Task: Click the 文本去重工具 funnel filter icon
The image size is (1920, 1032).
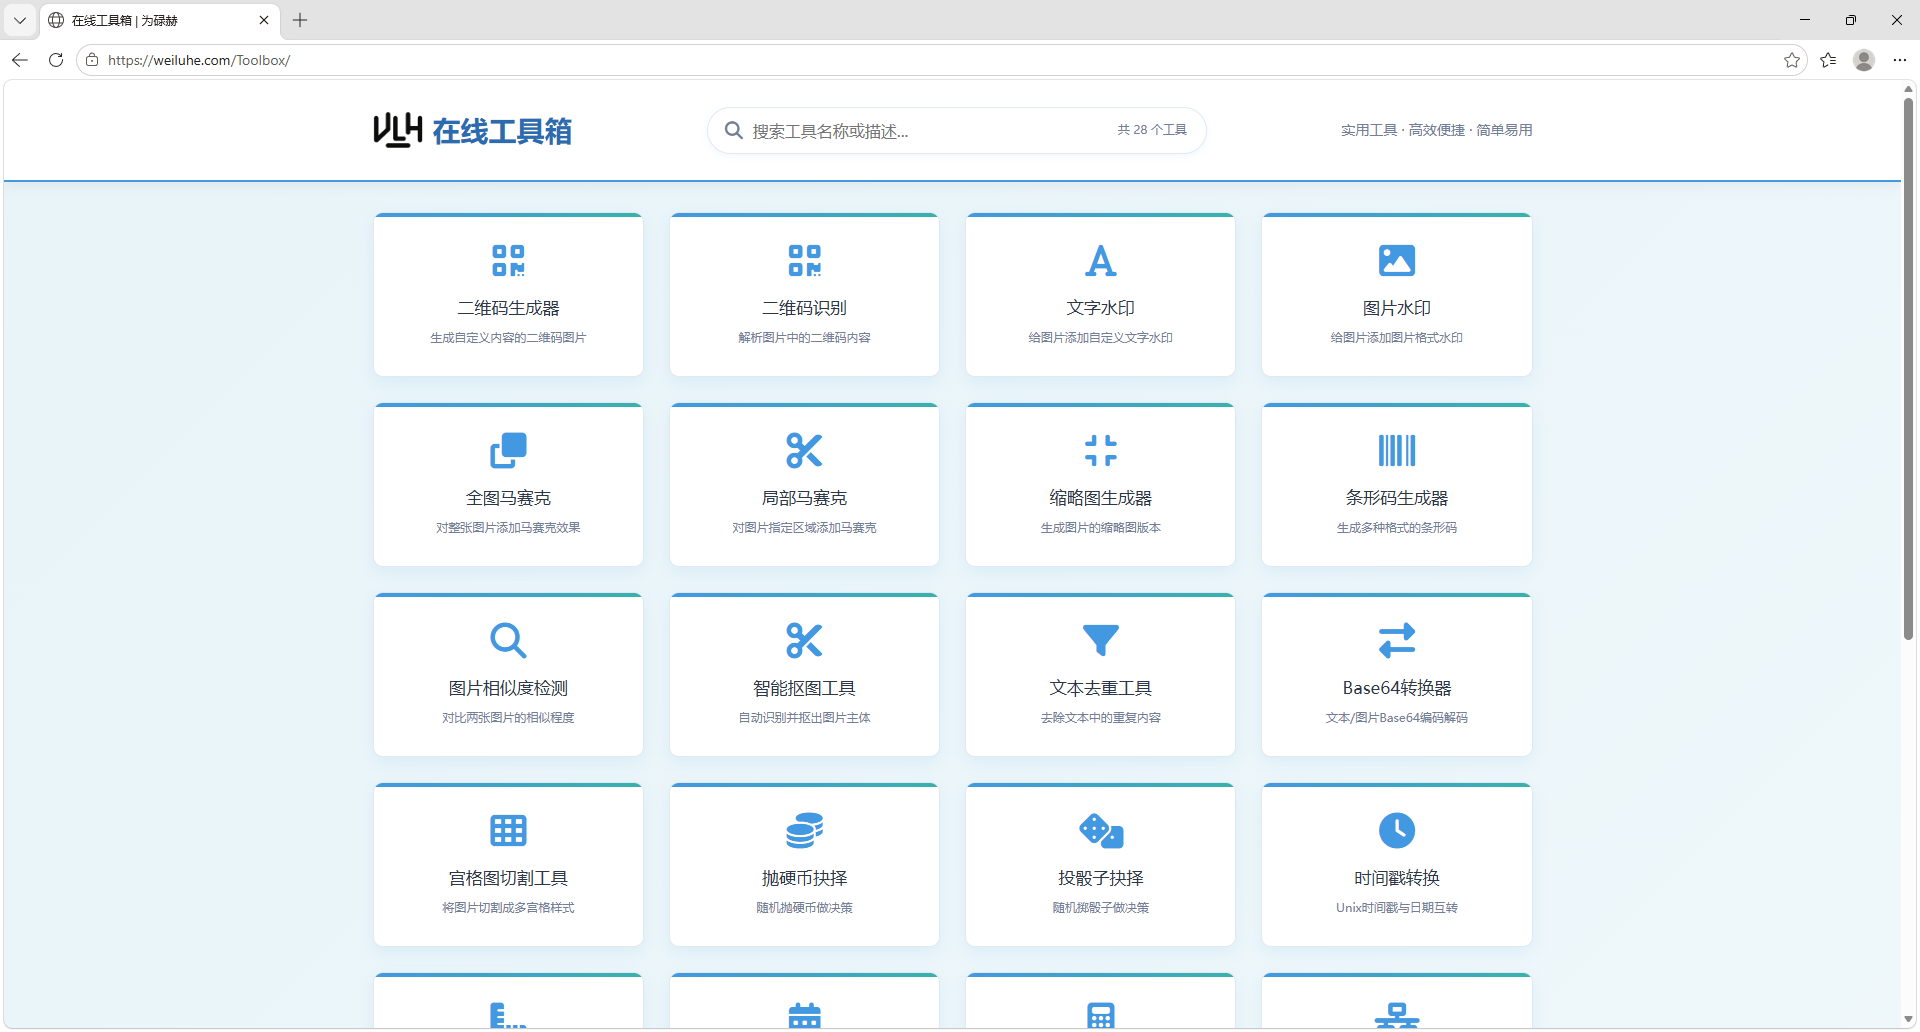Action: click(1100, 641)
